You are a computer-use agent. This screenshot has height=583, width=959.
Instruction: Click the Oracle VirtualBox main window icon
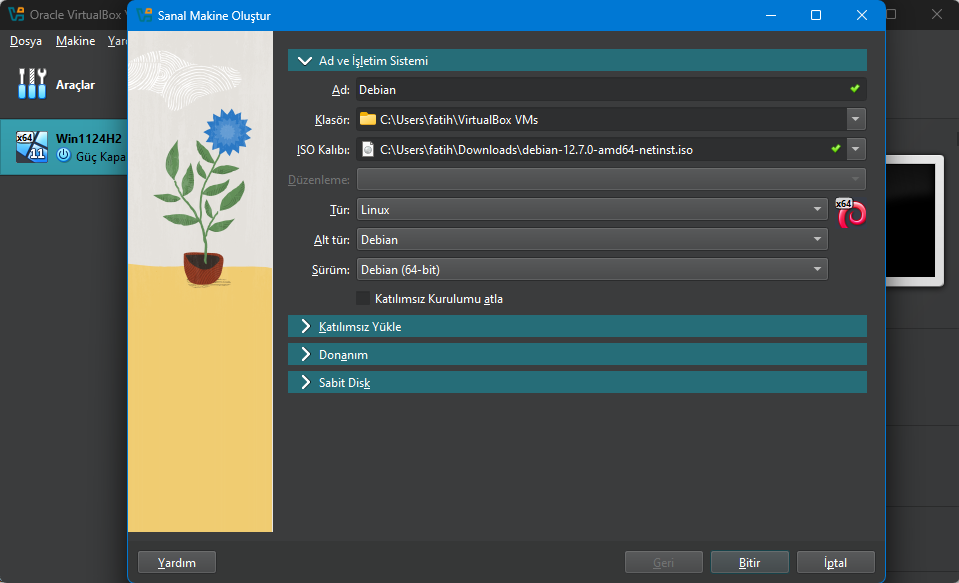(x=16, y=16)
